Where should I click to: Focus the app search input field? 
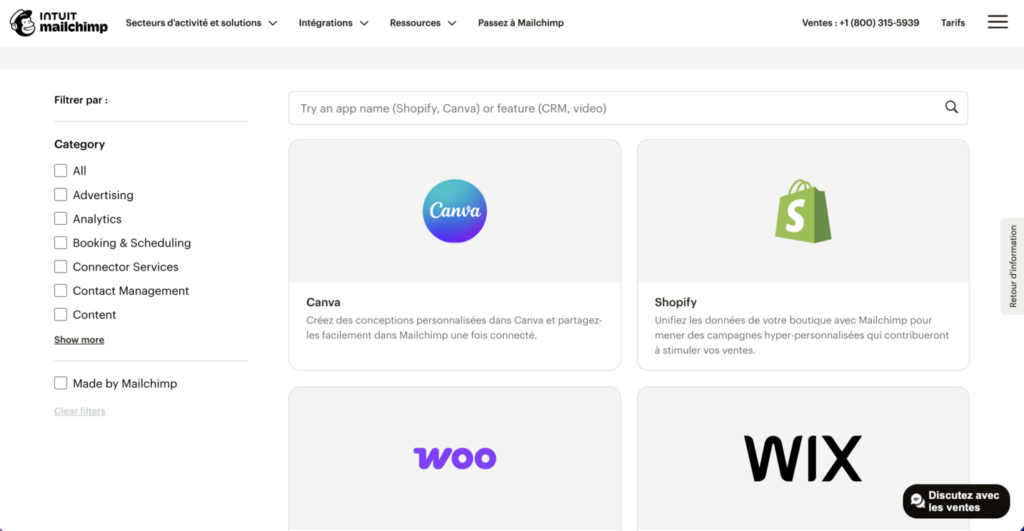628,108
